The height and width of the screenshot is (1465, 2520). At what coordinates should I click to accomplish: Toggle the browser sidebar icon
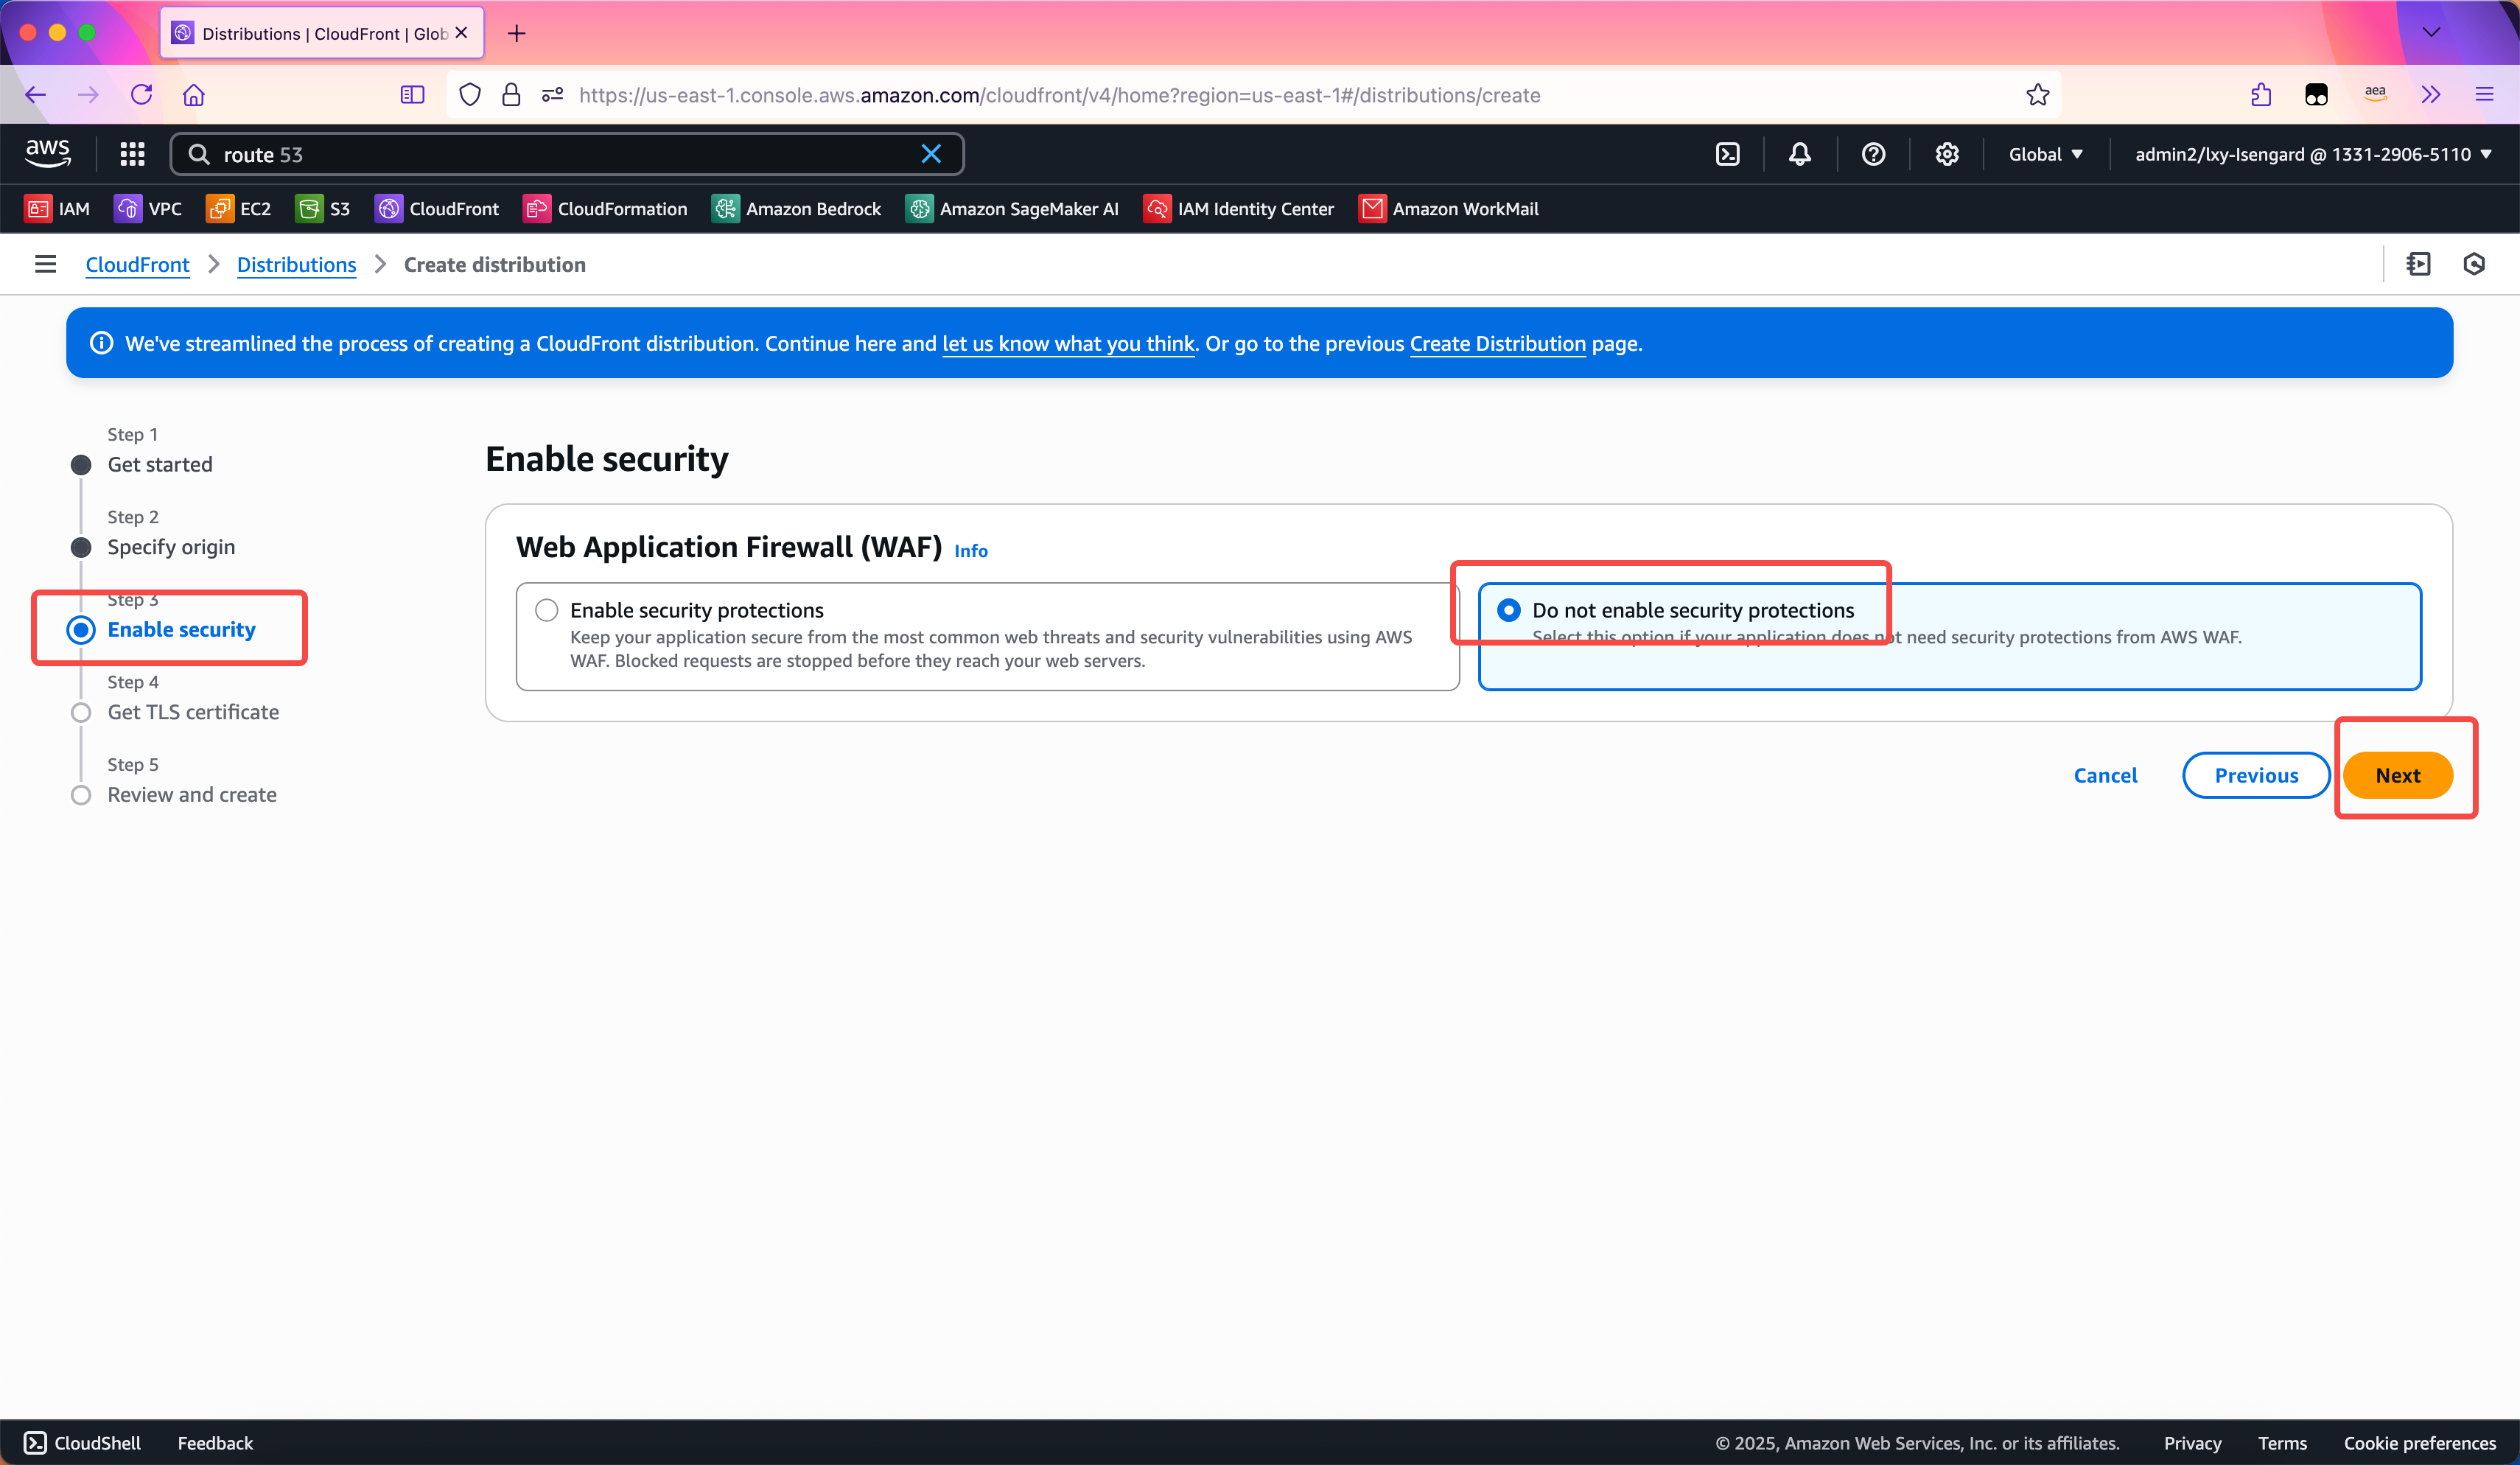point(412,95)
